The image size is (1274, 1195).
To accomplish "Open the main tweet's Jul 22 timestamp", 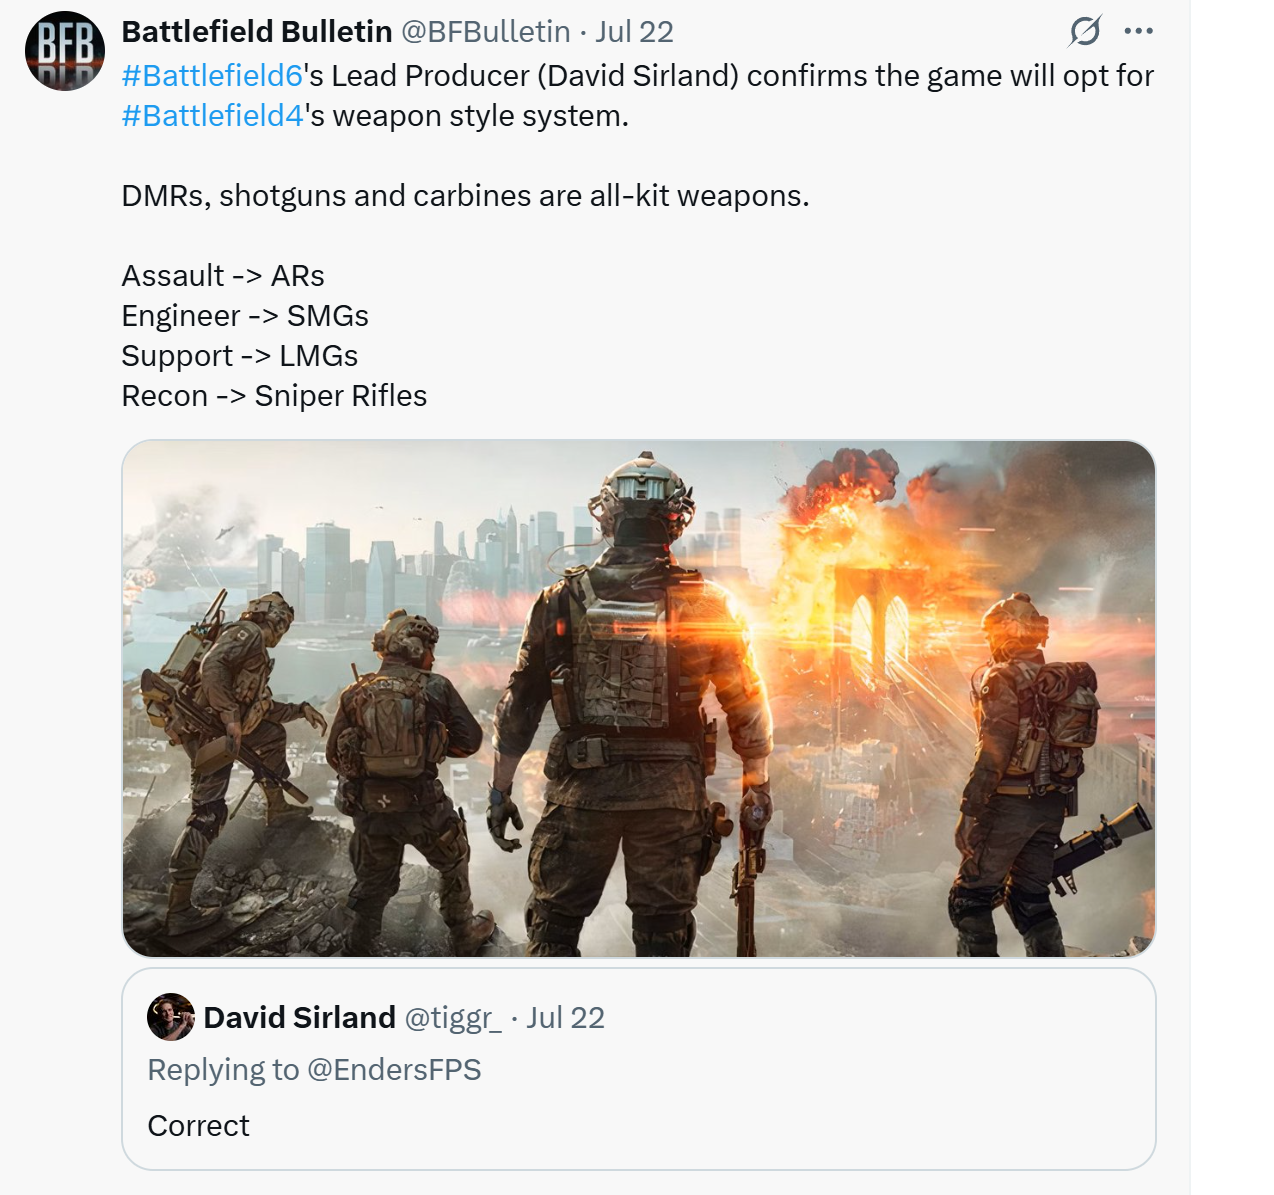I will point(634,32).
